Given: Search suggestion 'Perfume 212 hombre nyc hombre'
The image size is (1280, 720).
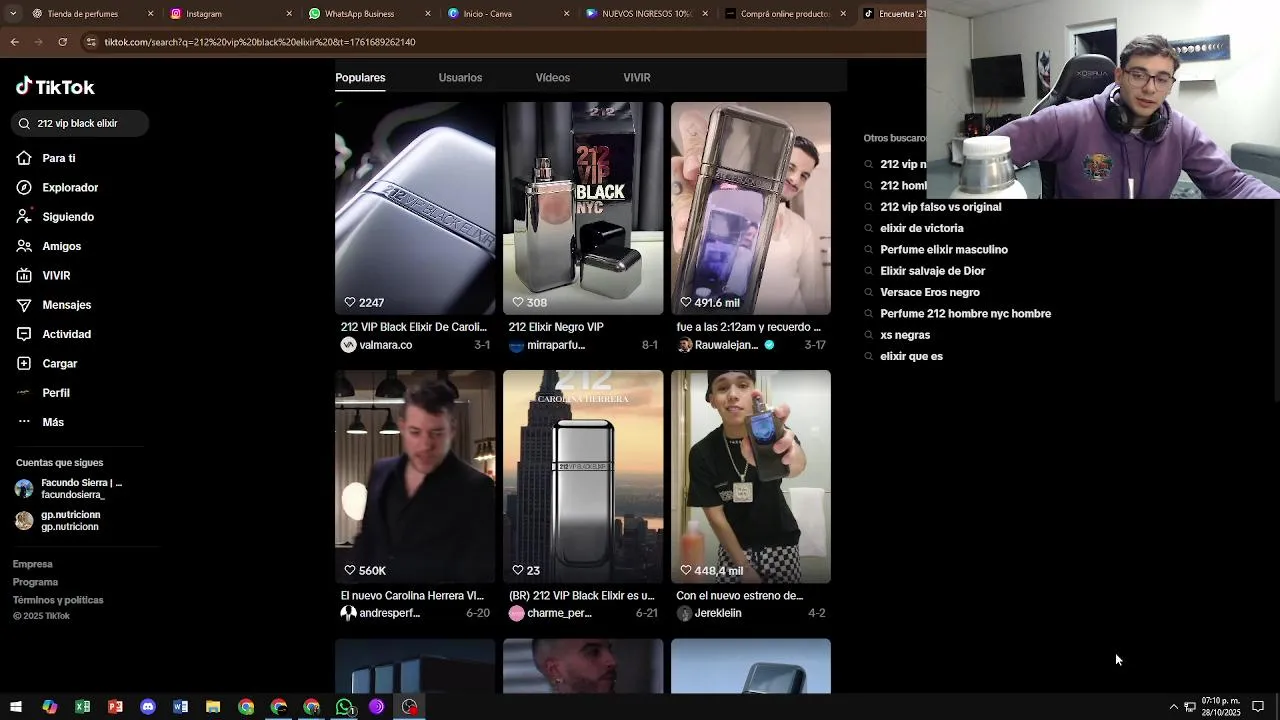Looking at the screenshot, I should [x=965, y=314].
